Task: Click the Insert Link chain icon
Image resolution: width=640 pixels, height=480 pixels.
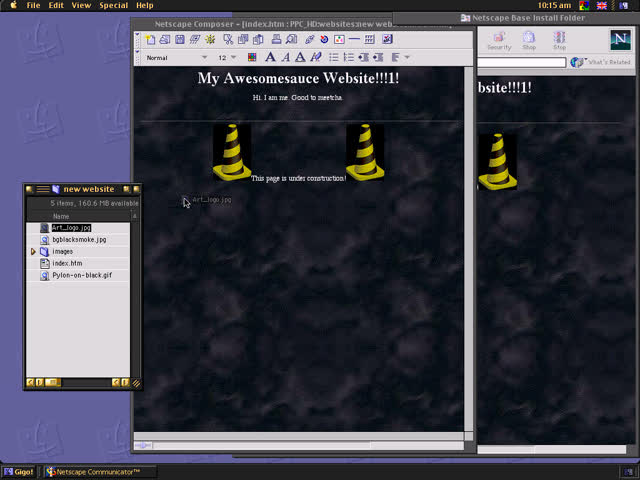Action: (310, 39)
